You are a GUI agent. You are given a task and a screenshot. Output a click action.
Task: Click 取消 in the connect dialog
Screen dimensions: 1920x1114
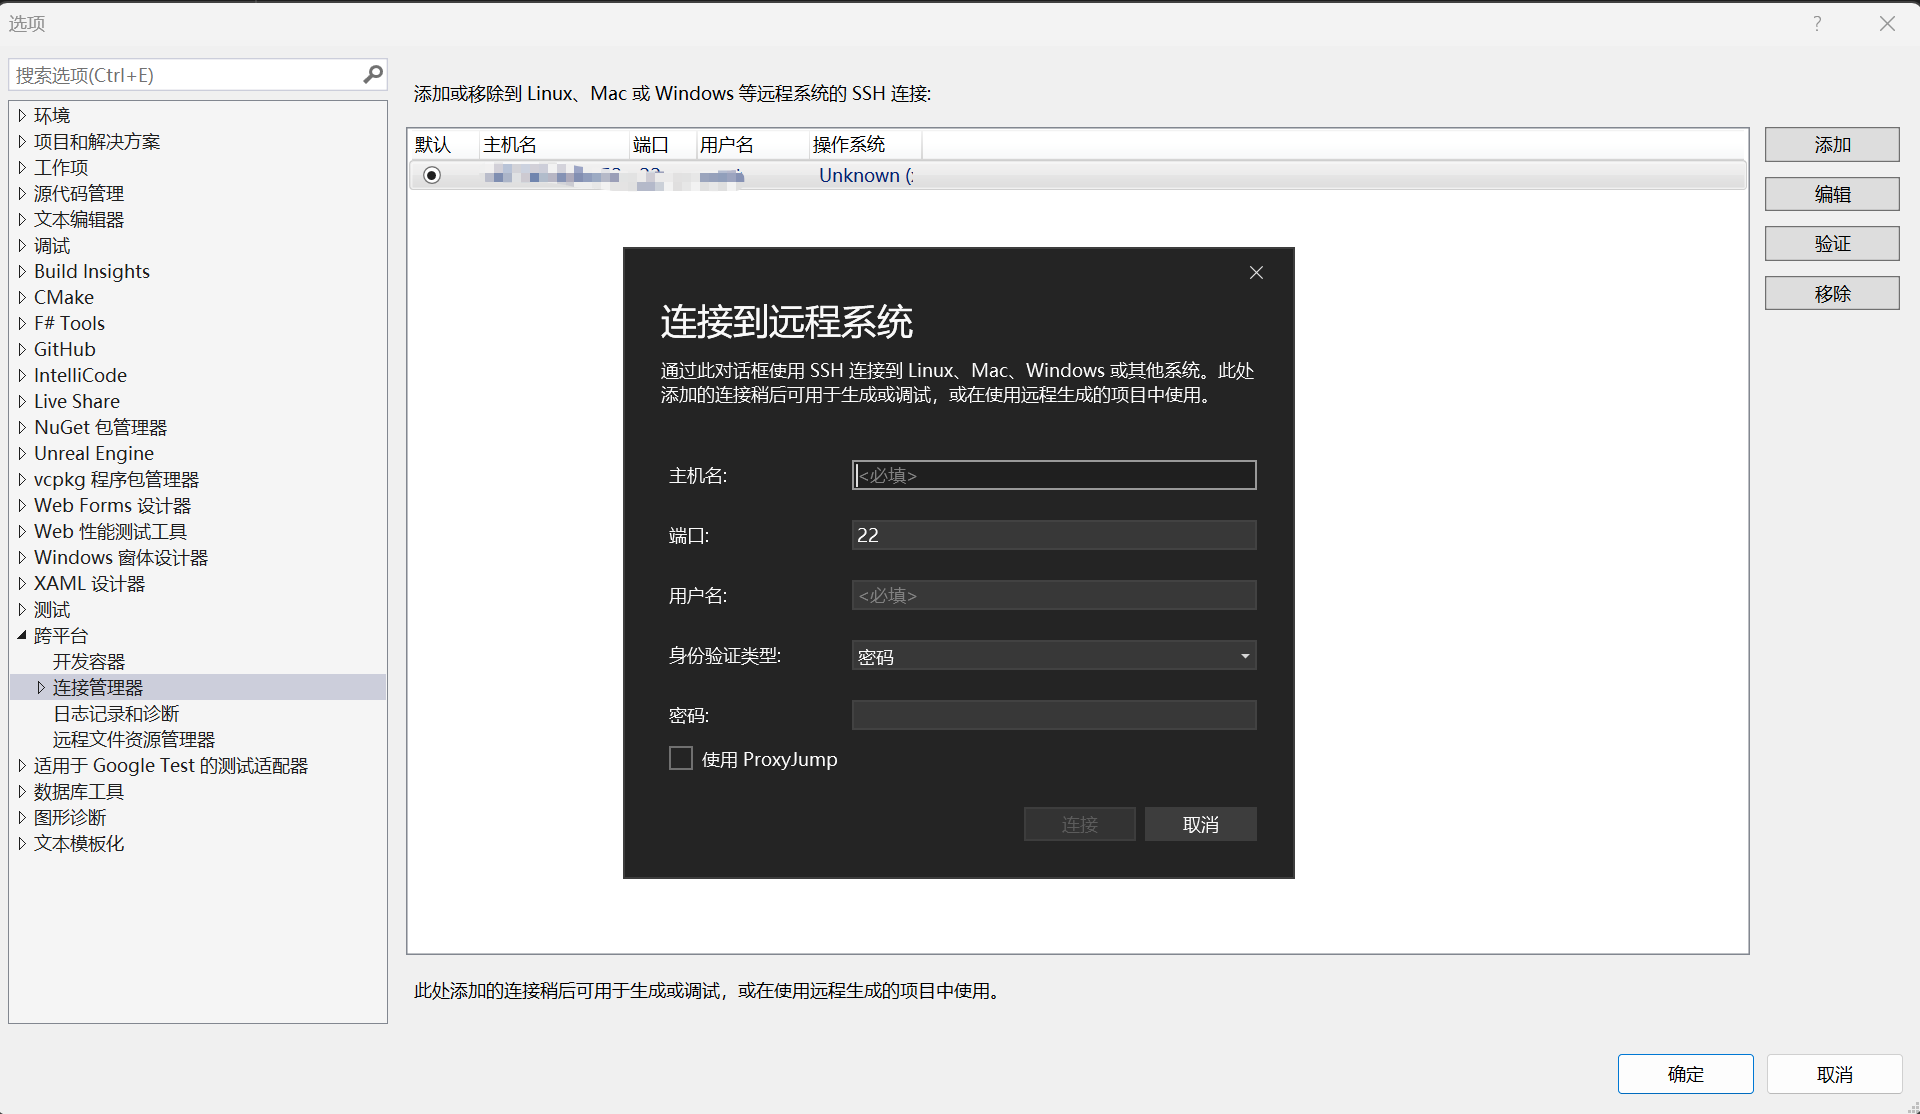tap(1200, 825)
